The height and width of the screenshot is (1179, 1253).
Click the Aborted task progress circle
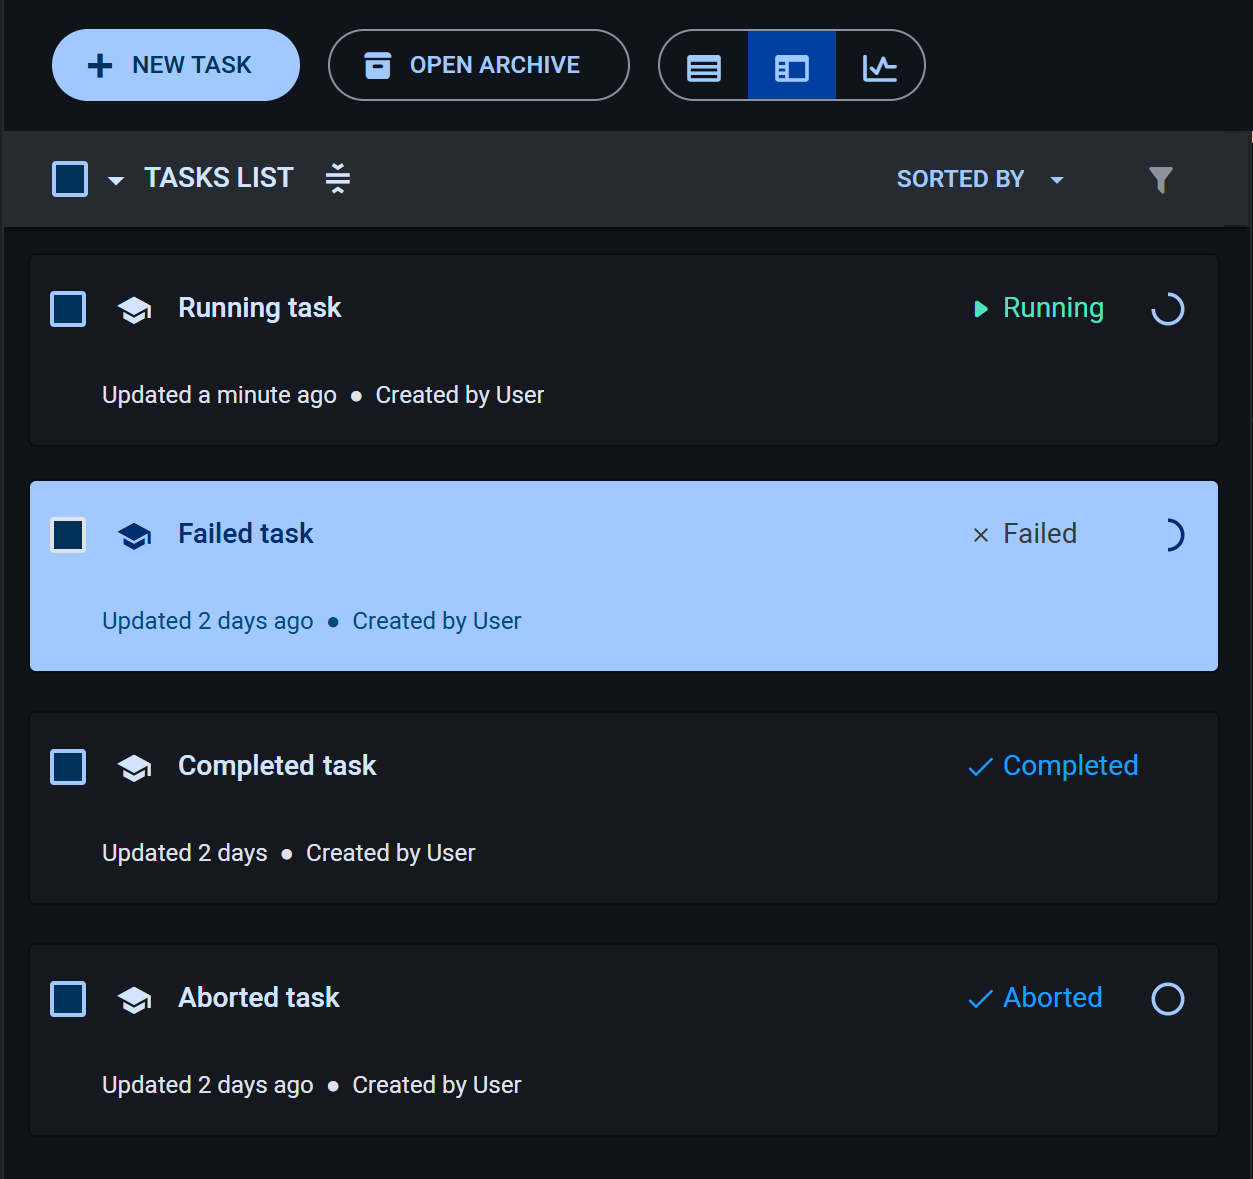(1167, 998)
